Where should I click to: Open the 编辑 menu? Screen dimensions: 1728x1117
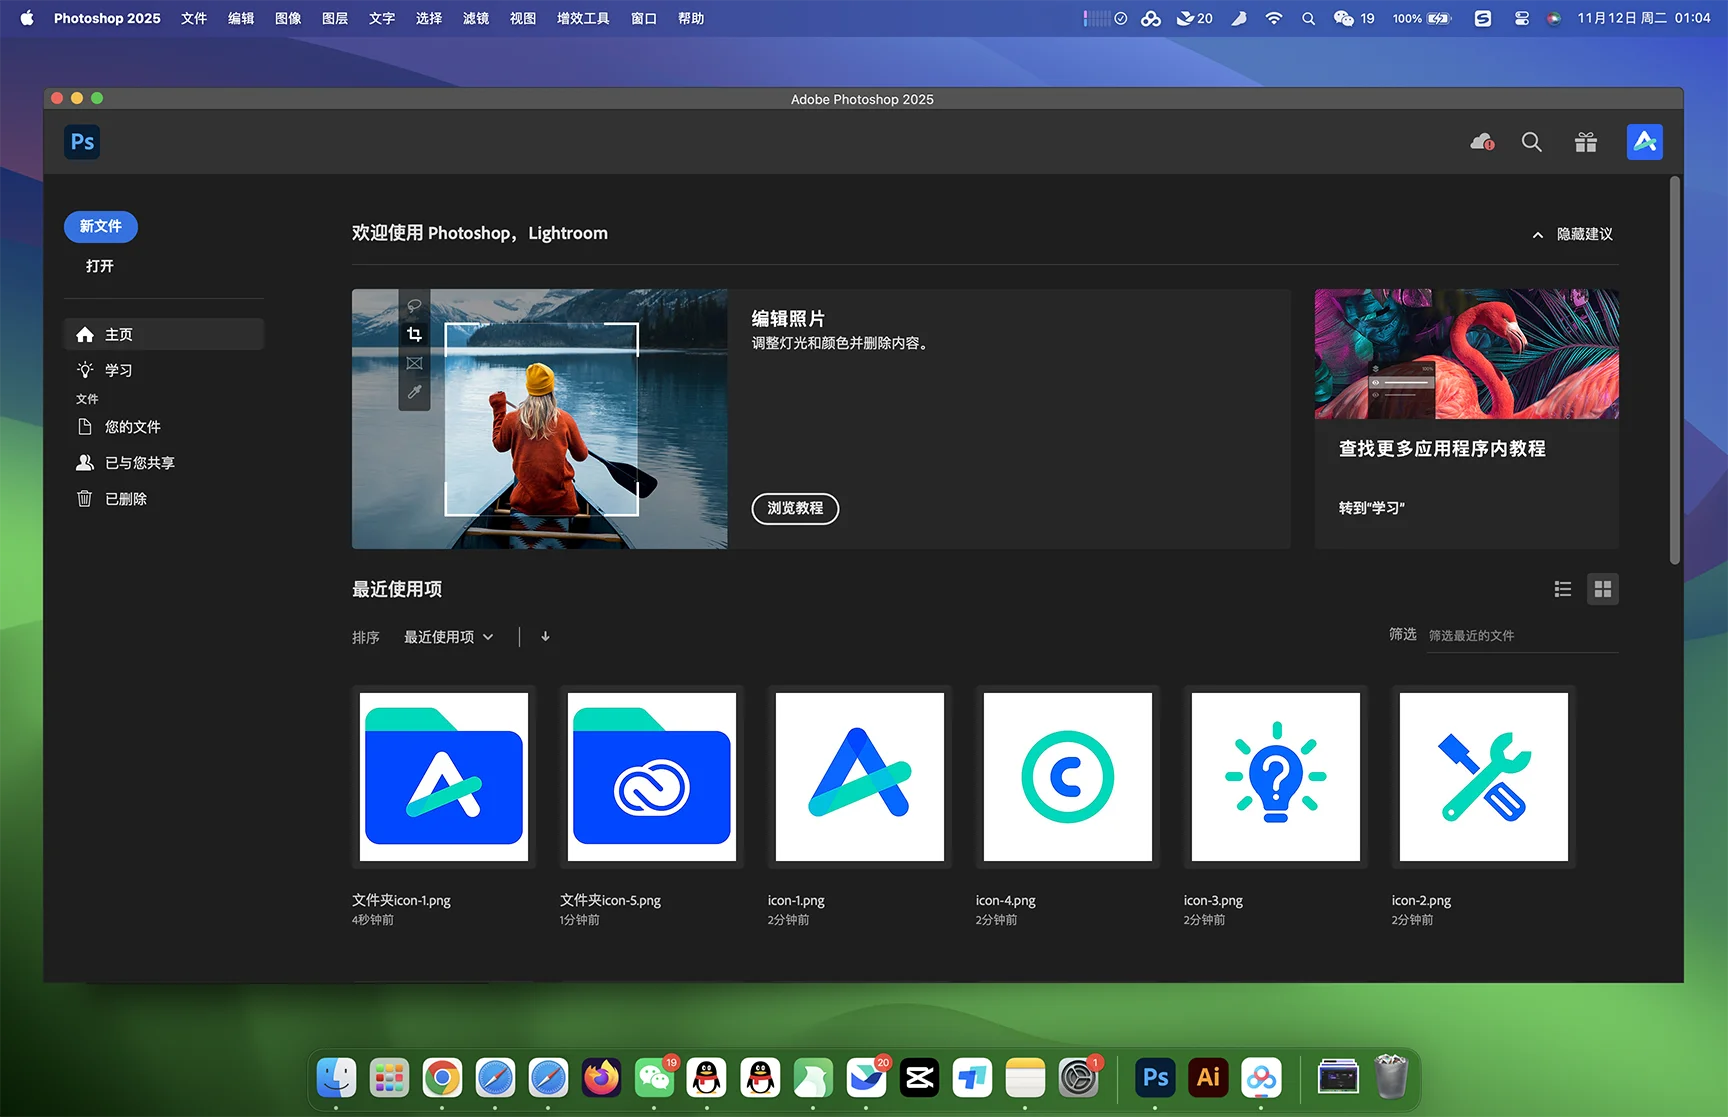(x=241, y=18)
